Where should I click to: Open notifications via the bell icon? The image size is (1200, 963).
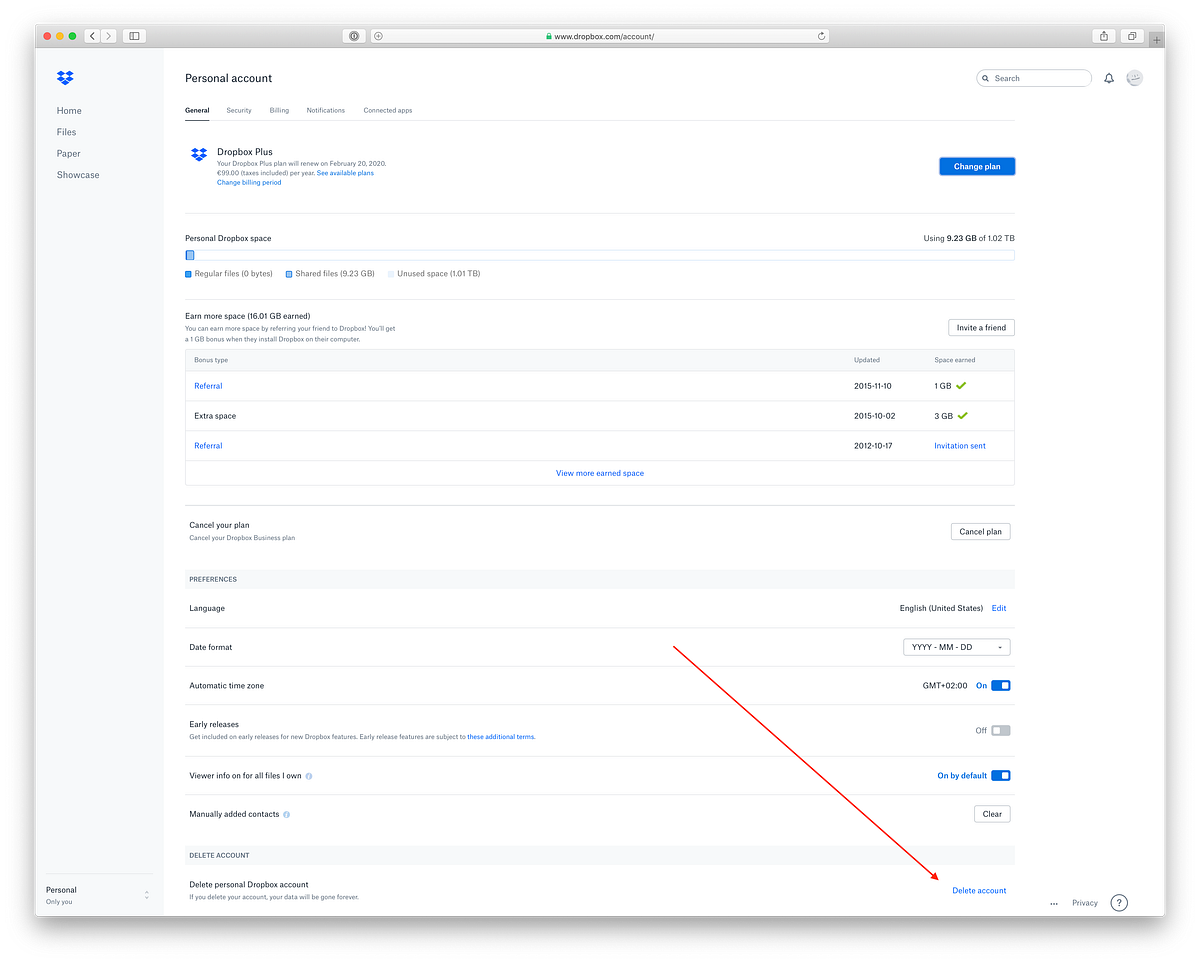(1108, 77)
